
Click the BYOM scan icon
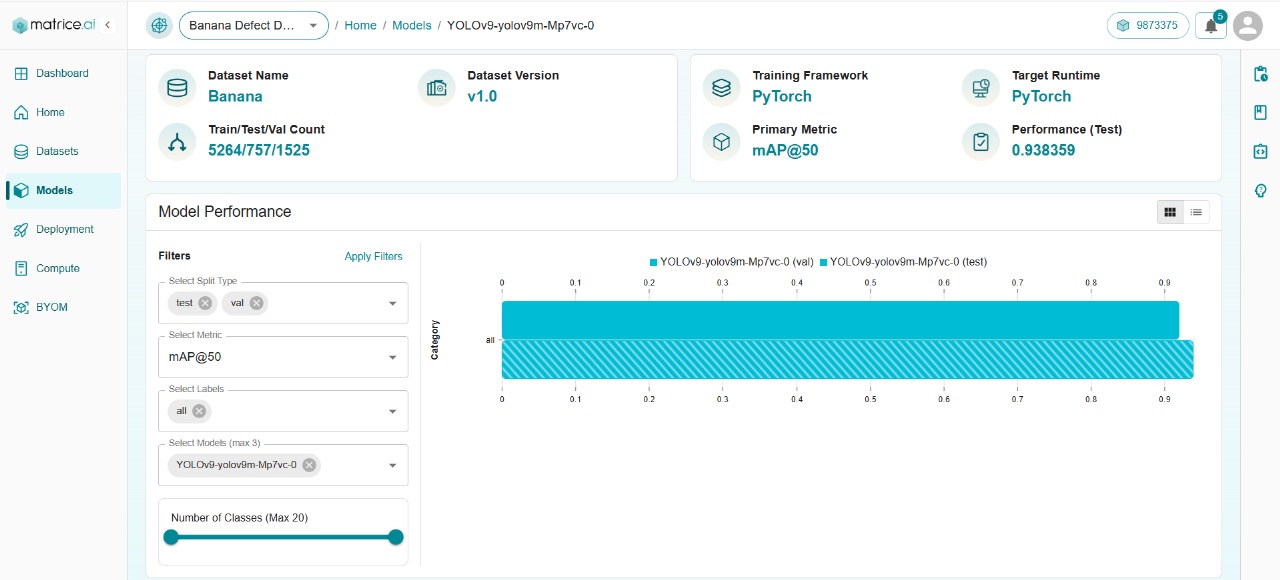[x=21, y=307]
